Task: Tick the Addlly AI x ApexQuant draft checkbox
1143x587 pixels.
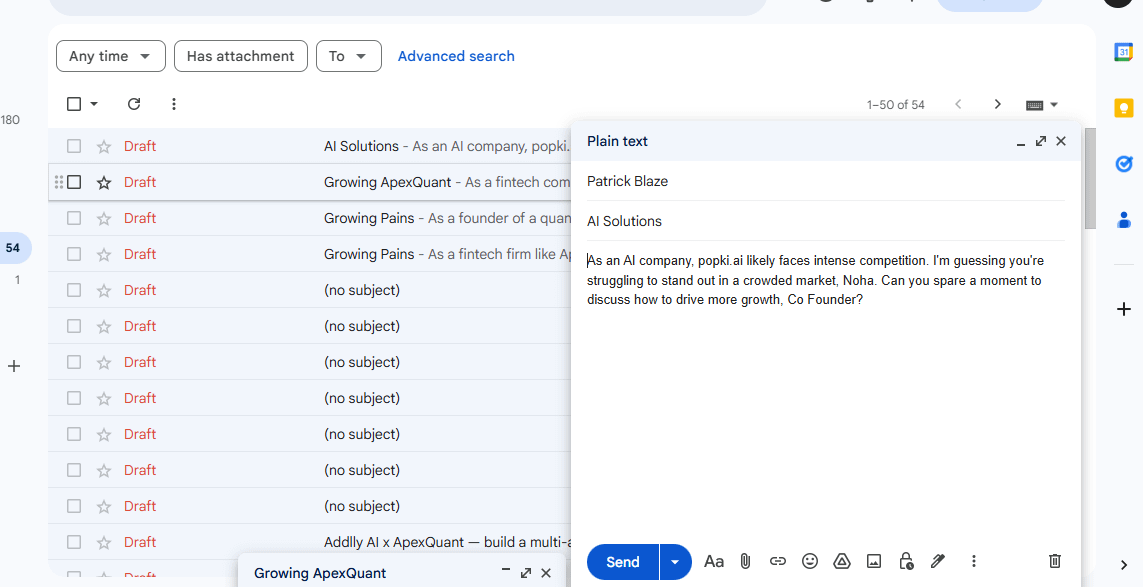Action: click(x=74, y=543)
